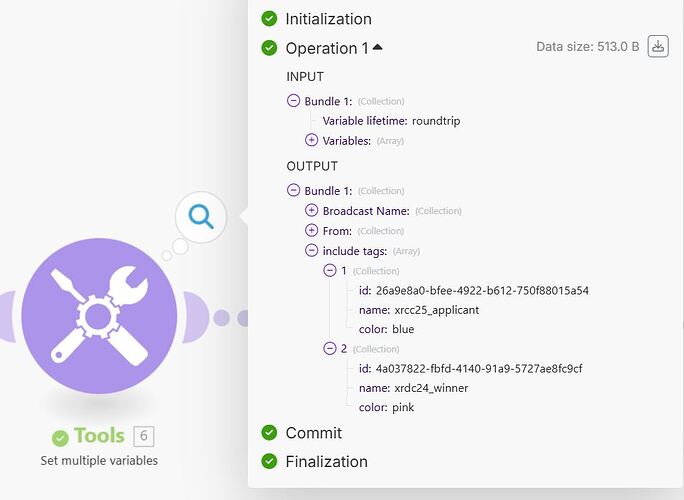Click the module's right connector handle
This screenshot has height=500, width=684.
click(194, 317)
